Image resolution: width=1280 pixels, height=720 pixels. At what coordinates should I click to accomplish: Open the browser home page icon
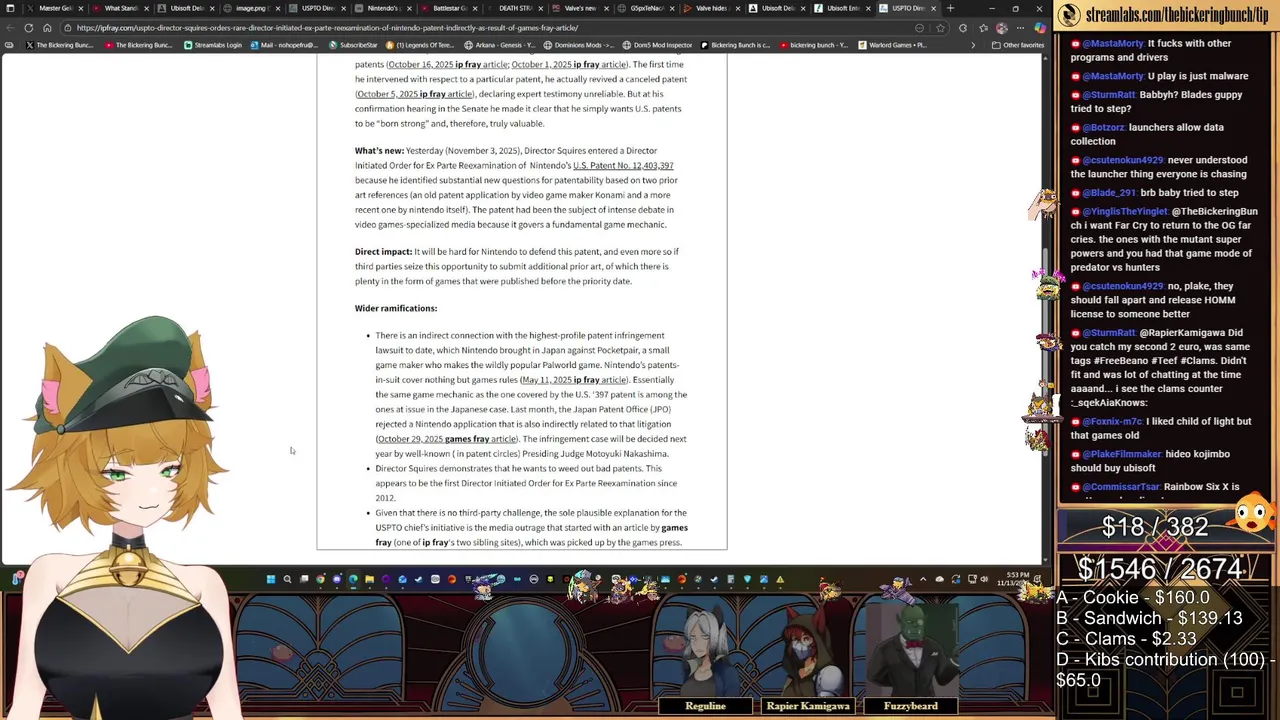(47, 28)
